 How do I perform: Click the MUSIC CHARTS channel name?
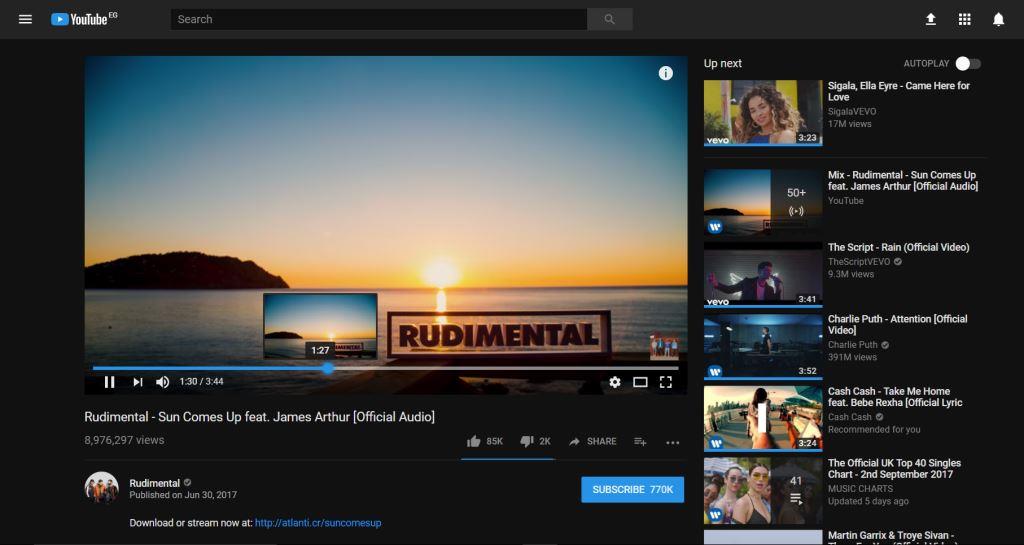[860, 489]
